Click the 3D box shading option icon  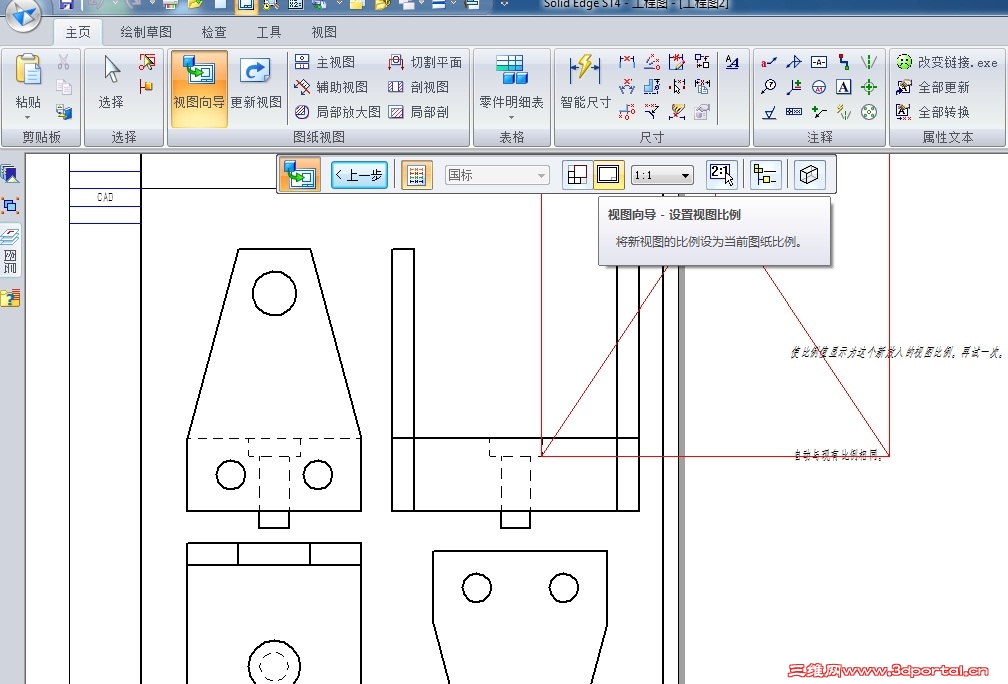809,175
